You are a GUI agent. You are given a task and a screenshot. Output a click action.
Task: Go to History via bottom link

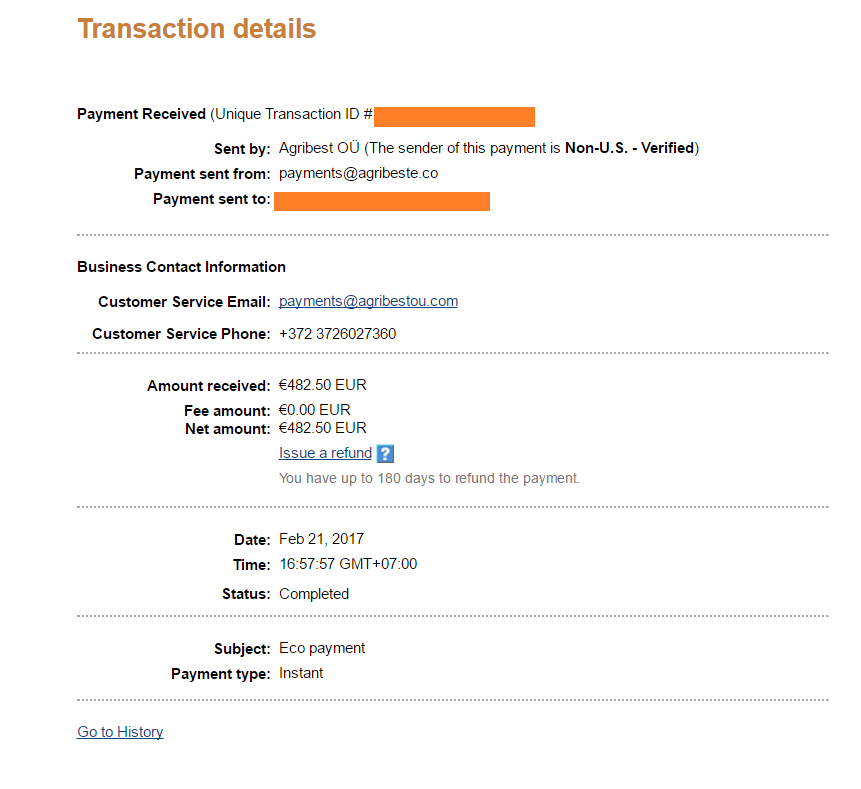(x=120, y=732)
